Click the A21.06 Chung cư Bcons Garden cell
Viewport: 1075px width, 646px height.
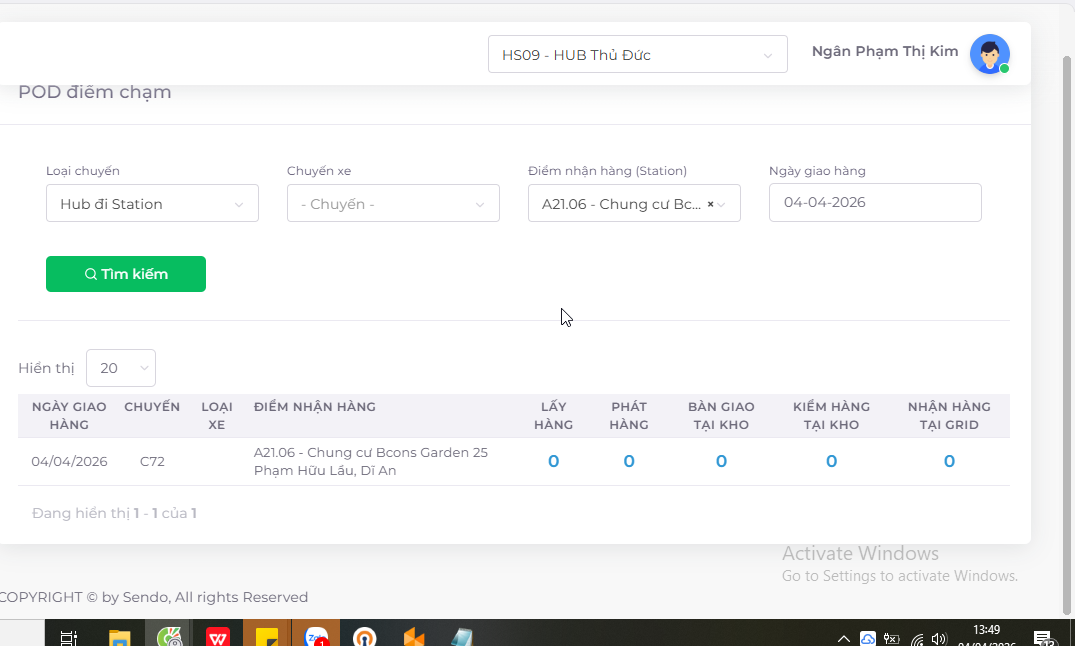(x=371, y=462)
